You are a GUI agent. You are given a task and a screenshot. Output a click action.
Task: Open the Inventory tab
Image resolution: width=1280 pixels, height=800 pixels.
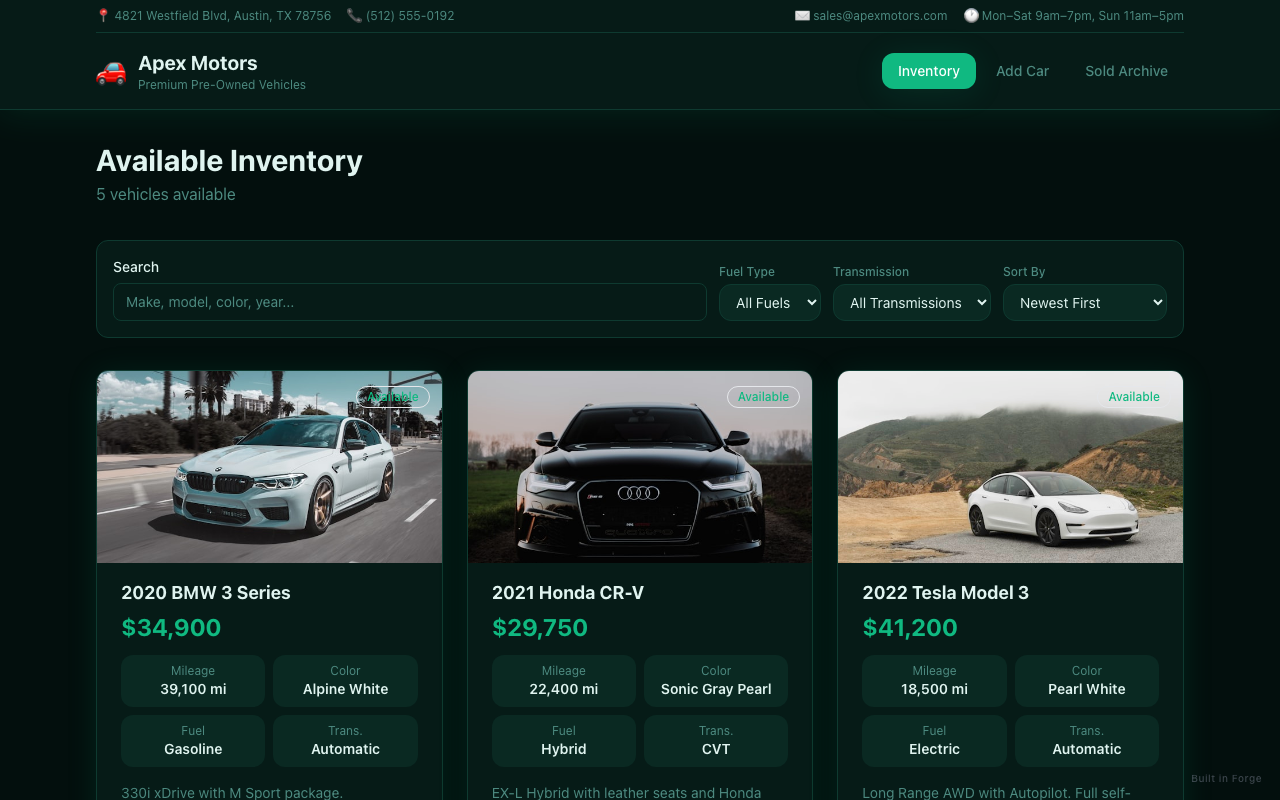(x=929, y=71)
